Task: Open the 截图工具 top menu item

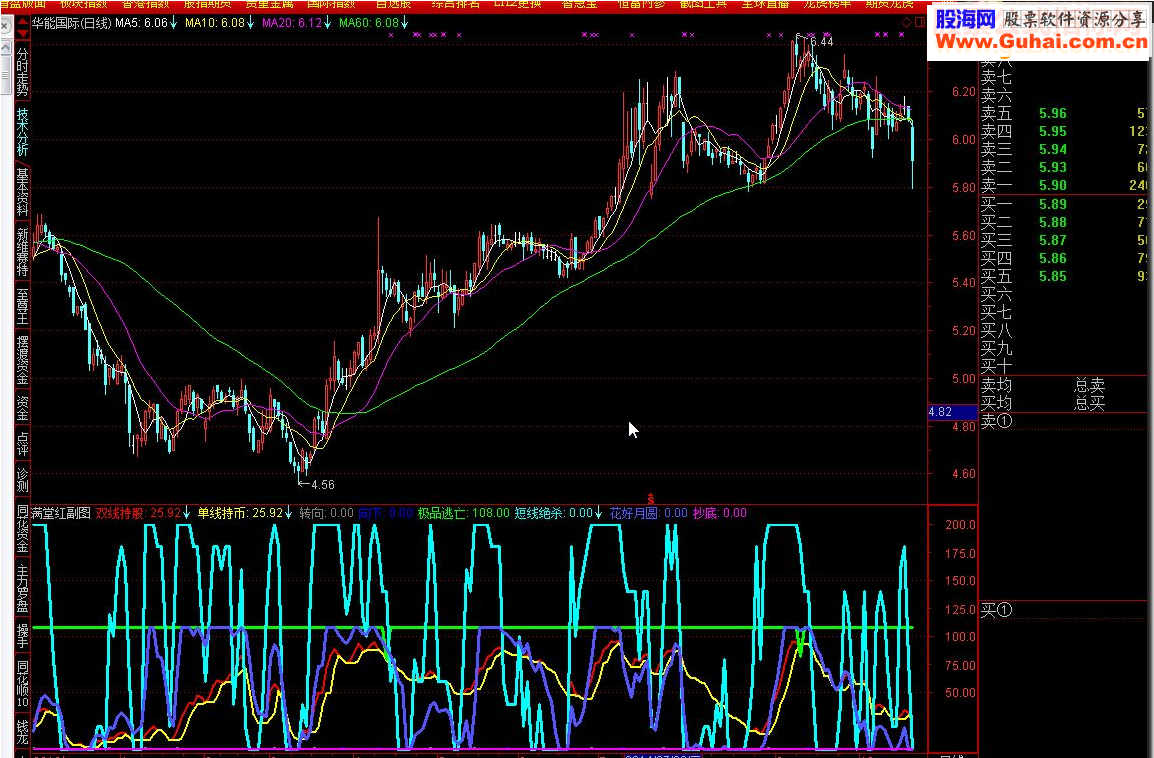Action: point(703,4)
